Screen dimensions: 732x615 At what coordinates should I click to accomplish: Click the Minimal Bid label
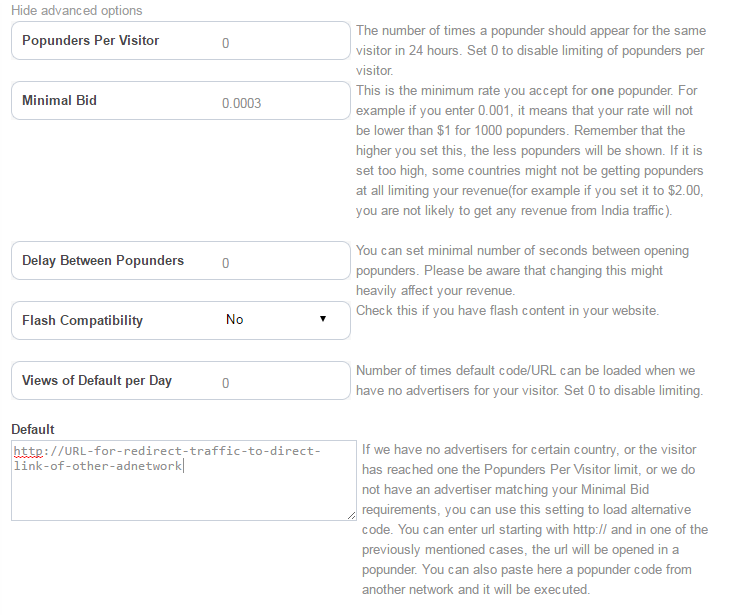[x=59, y=101]
